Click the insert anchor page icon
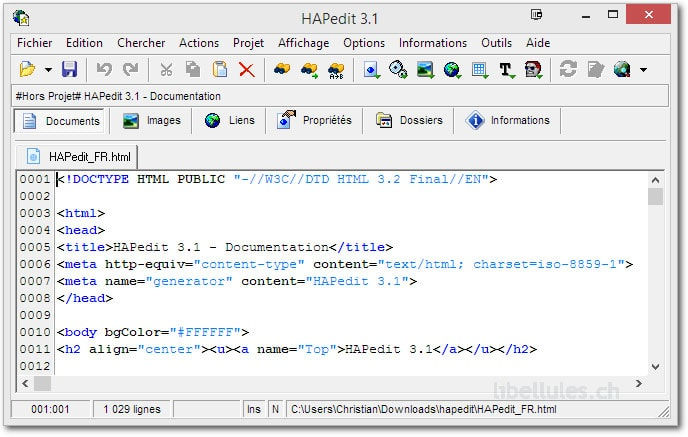 pos(372,70)
